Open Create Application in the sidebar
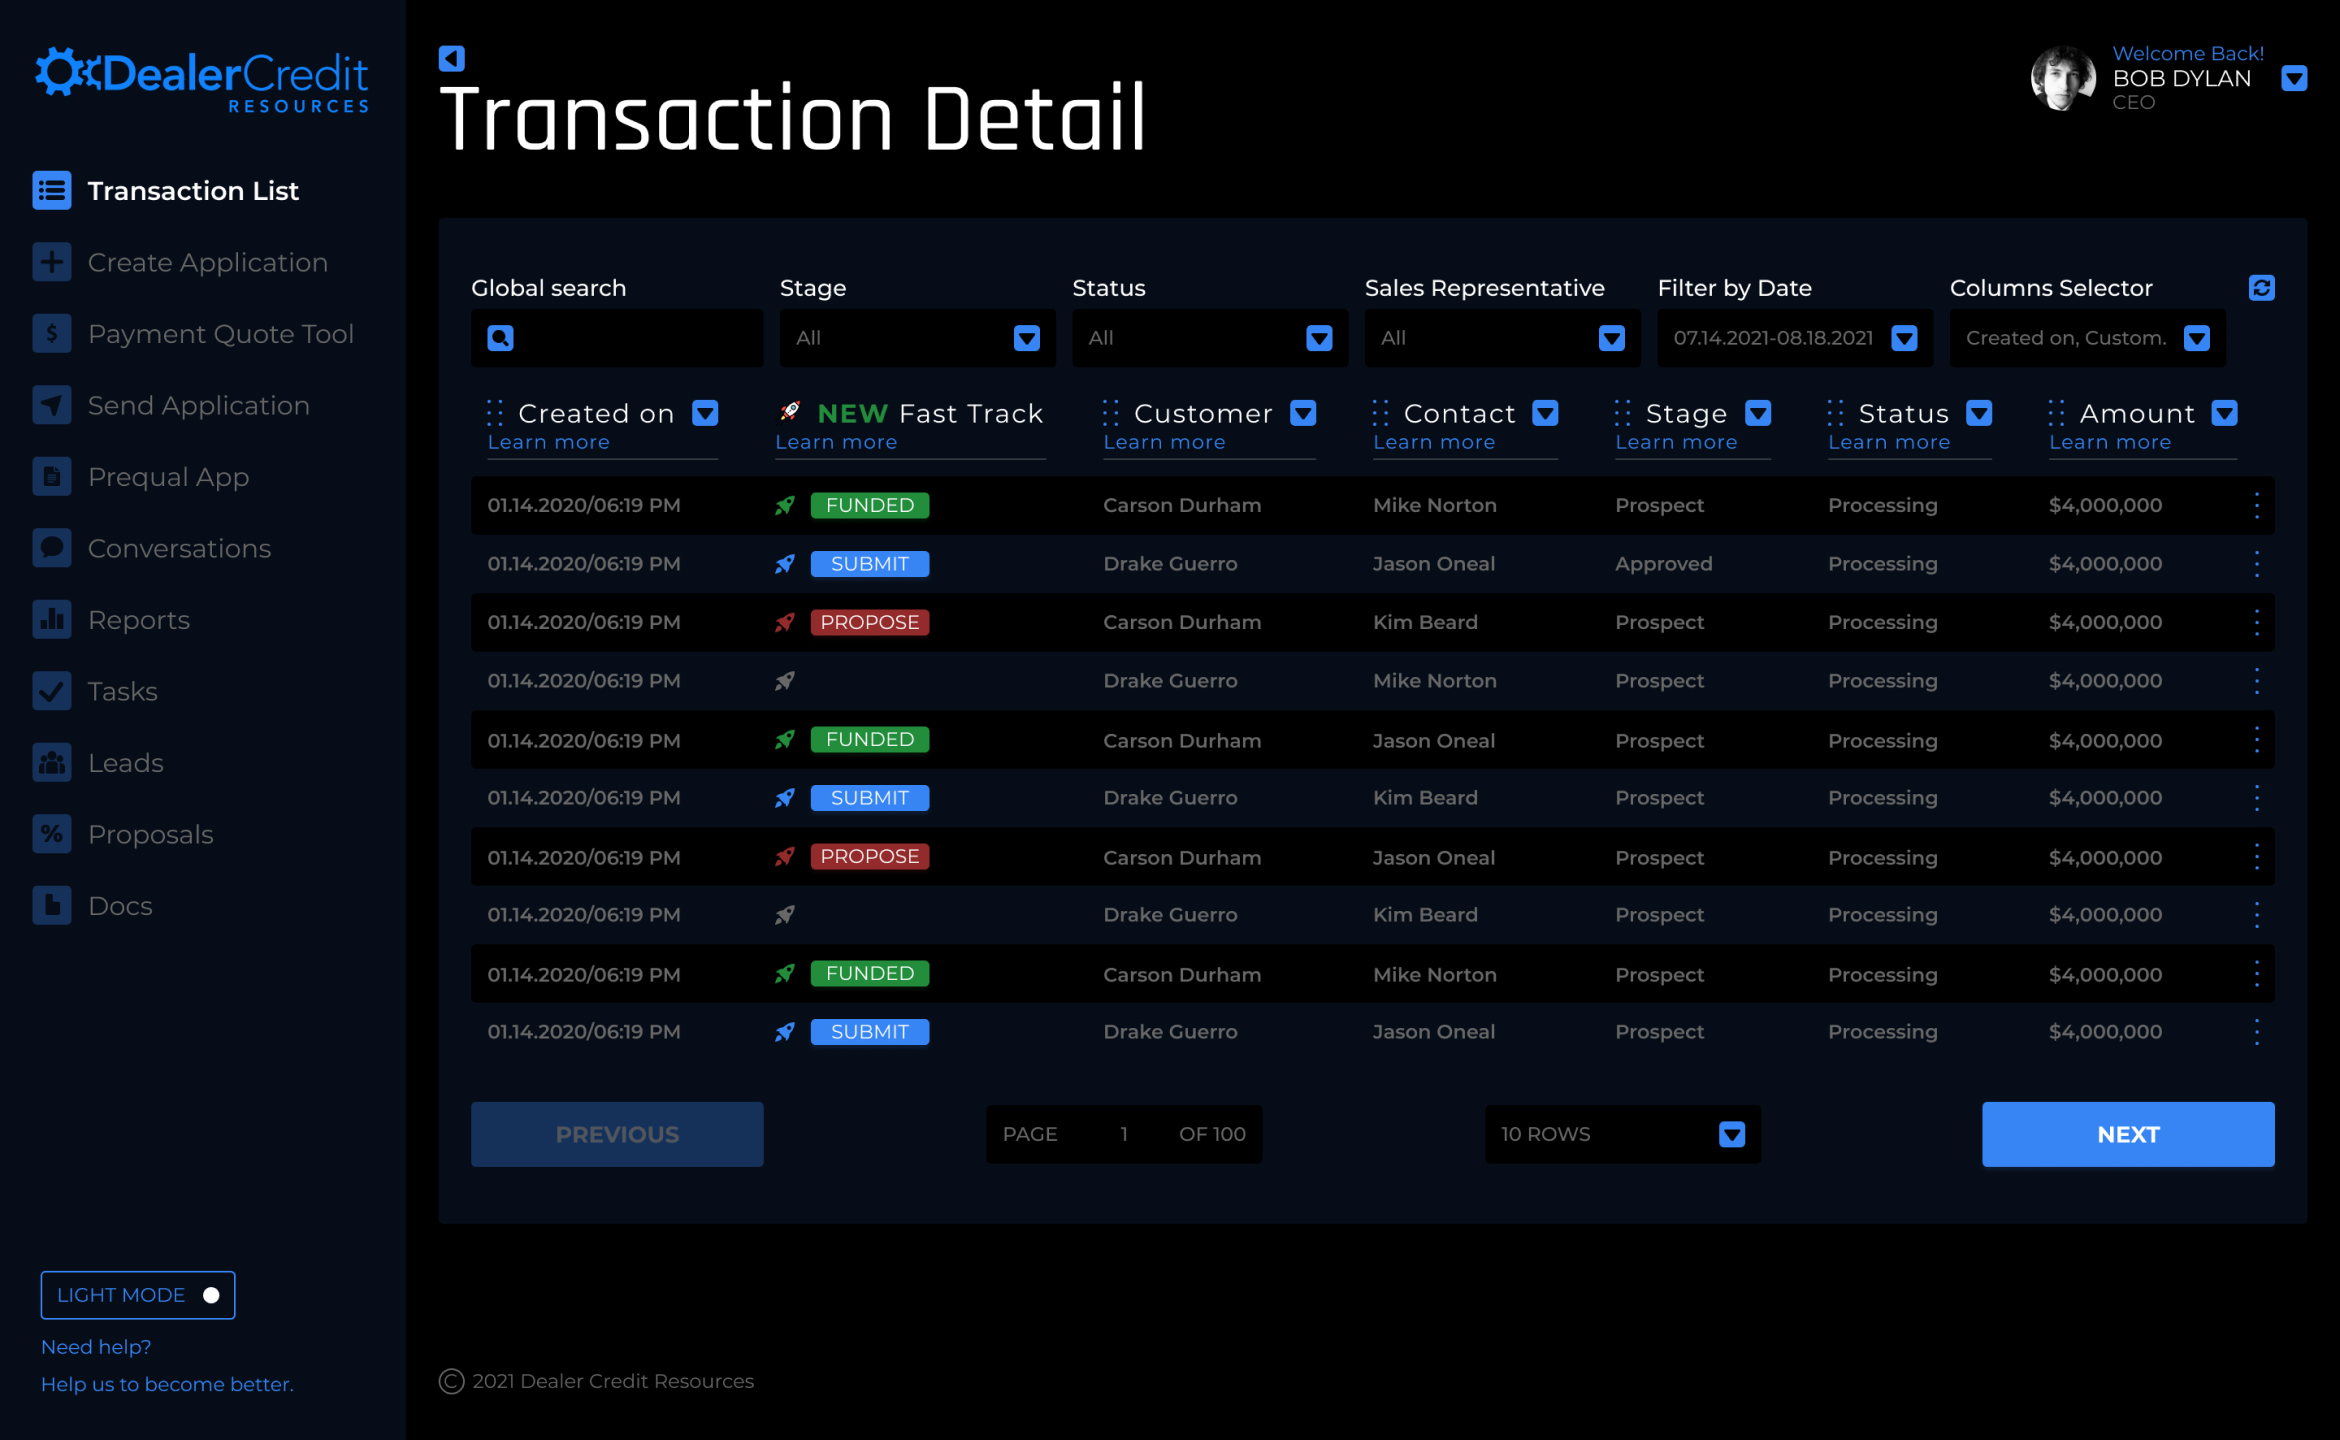Image resolution: width=2340 pixels, height=1440 pixels. click(207, 262)
